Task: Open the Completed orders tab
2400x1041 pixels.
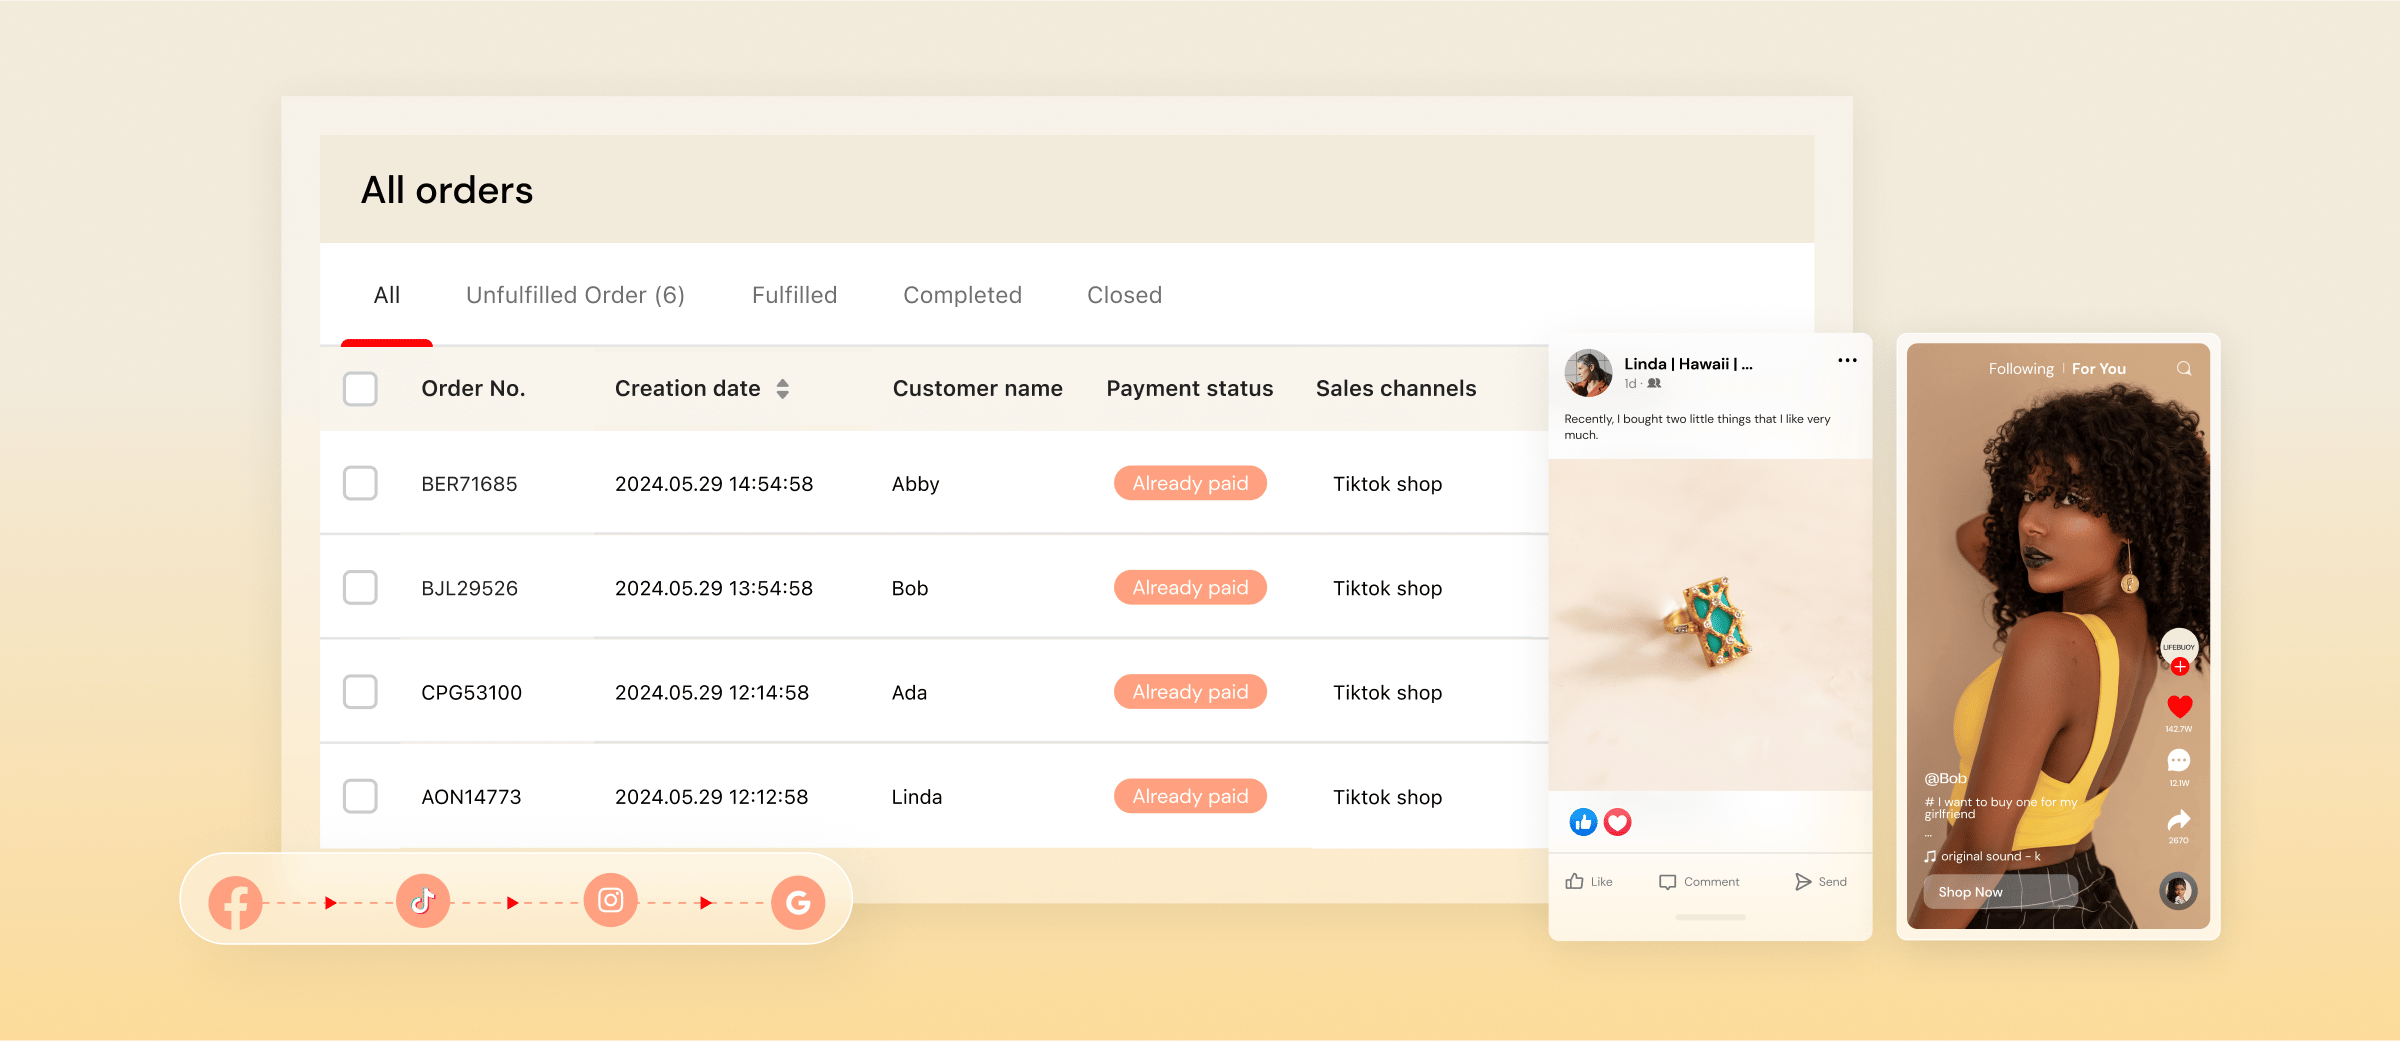Action: [962, 295]
